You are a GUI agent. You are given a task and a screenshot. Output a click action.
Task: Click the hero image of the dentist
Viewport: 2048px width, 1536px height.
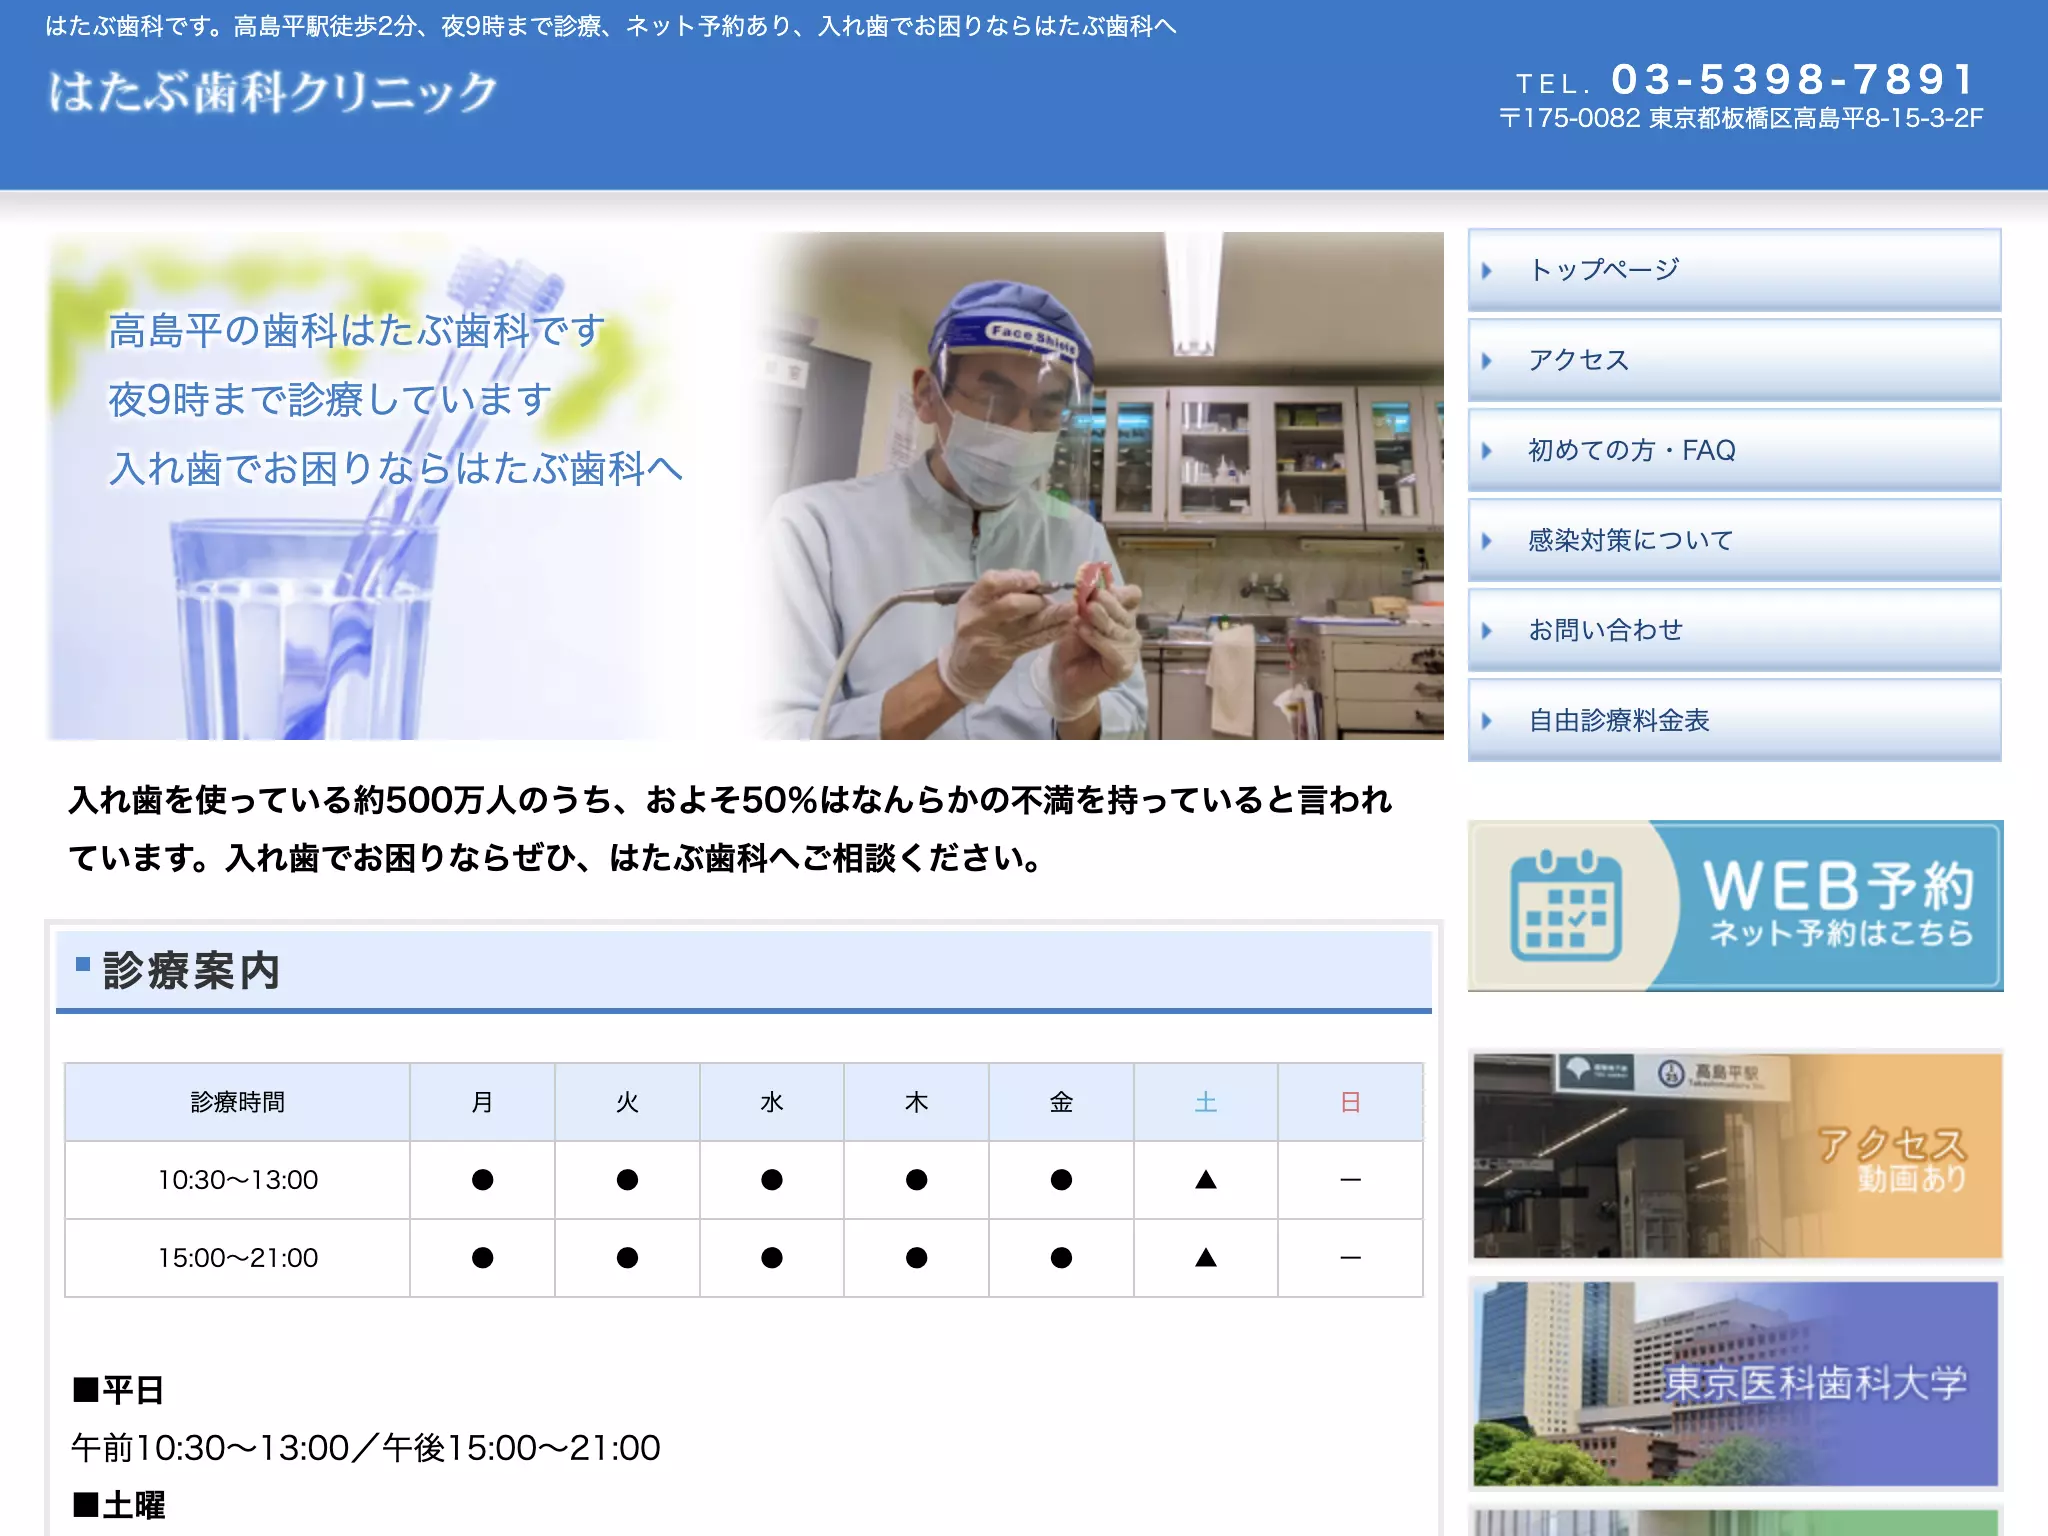click(1100, 486)
